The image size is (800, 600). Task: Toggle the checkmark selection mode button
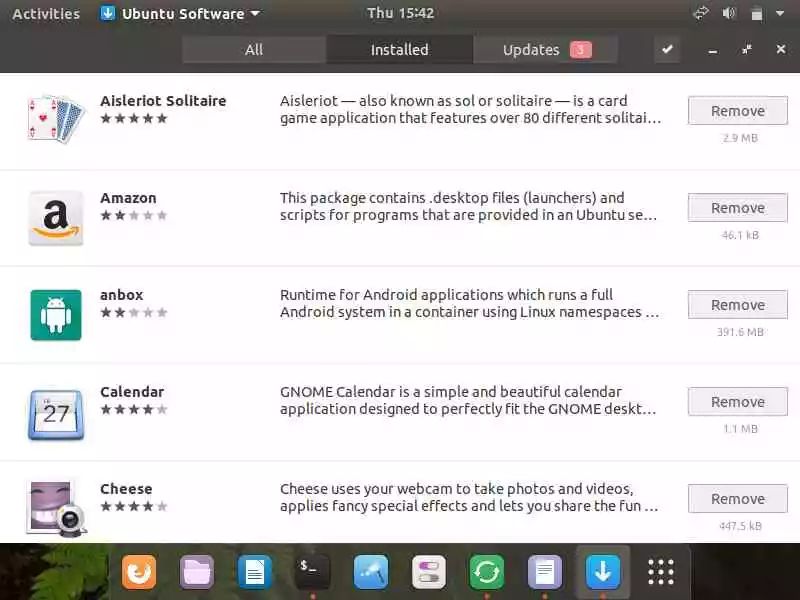[x=667, y=49]
